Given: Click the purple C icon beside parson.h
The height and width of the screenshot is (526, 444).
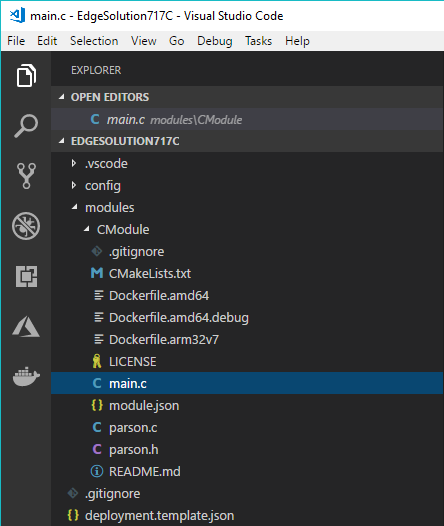Looking at the screenshot, I should coord(97,449).
